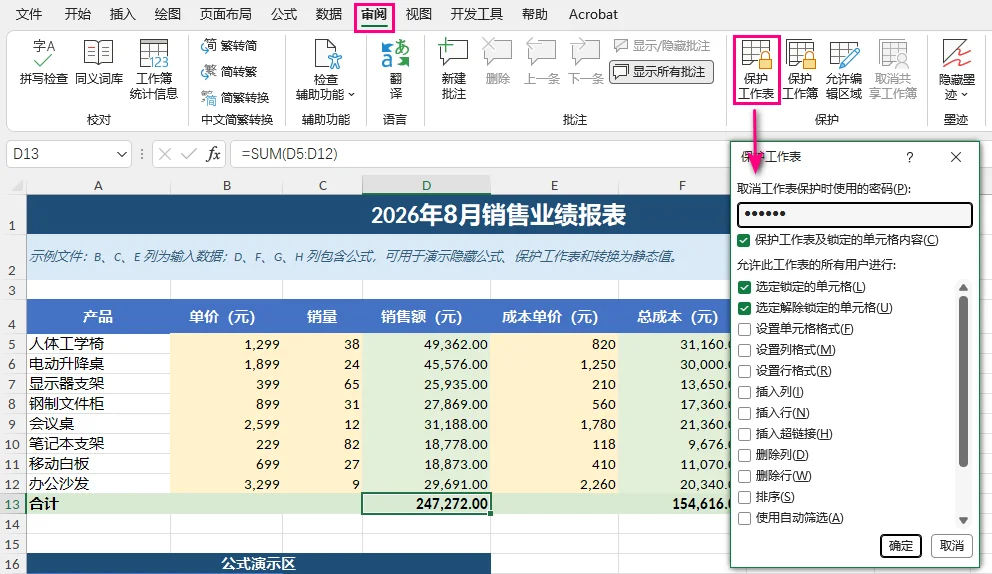
Task: Click the permissions list scrollbar thumb
Action: 964,381
